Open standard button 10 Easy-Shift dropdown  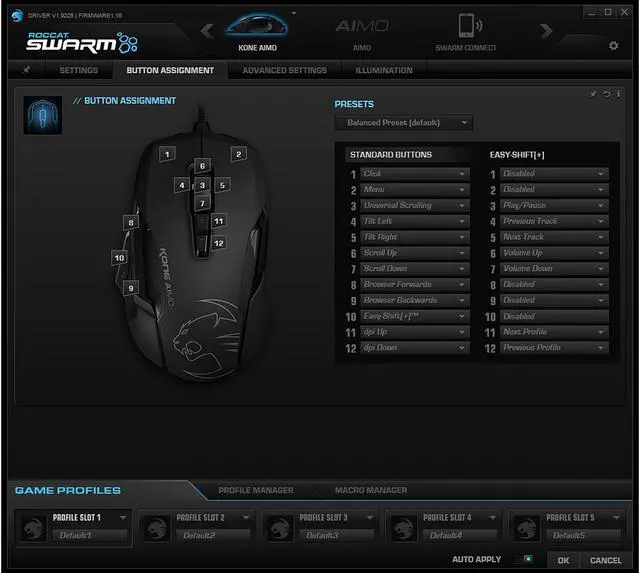pos(415,316)
